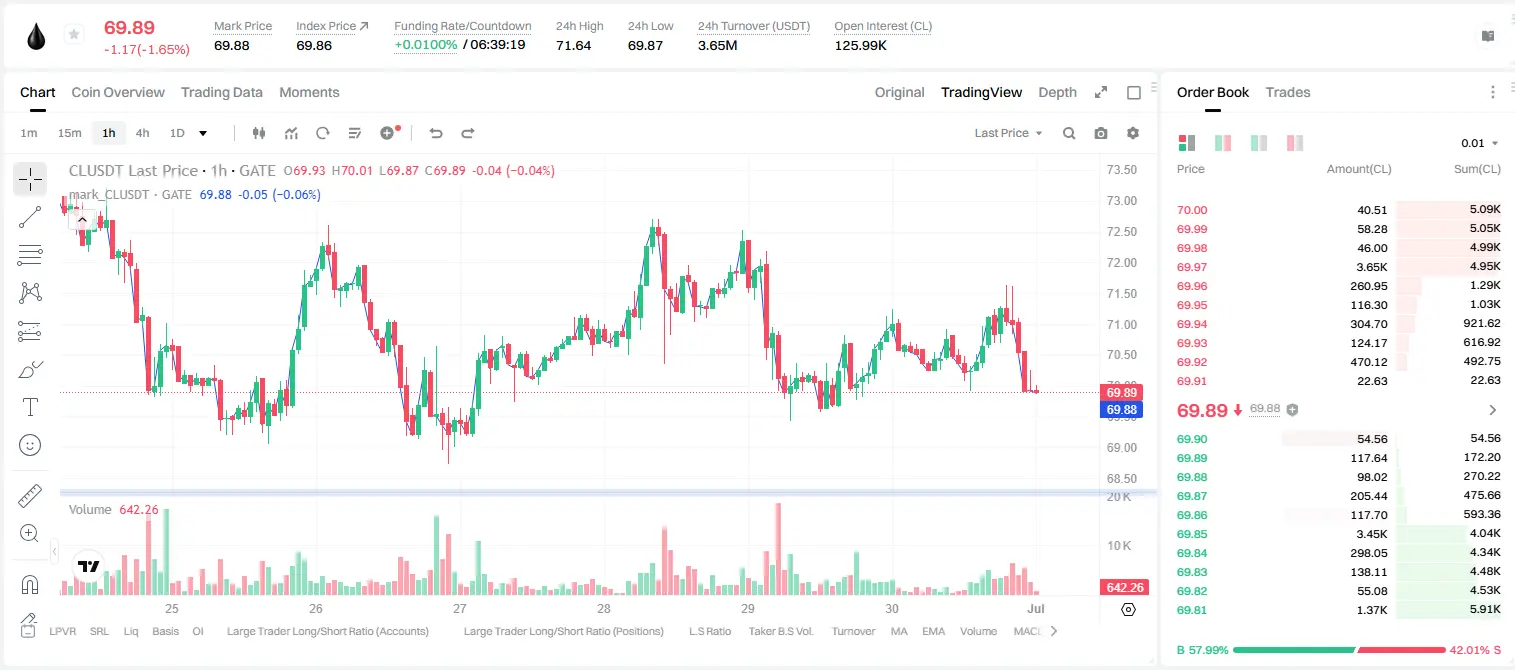Activate the magnet snap mode
Viewport: 1515px width, 670px height.
tap(30, 585)
